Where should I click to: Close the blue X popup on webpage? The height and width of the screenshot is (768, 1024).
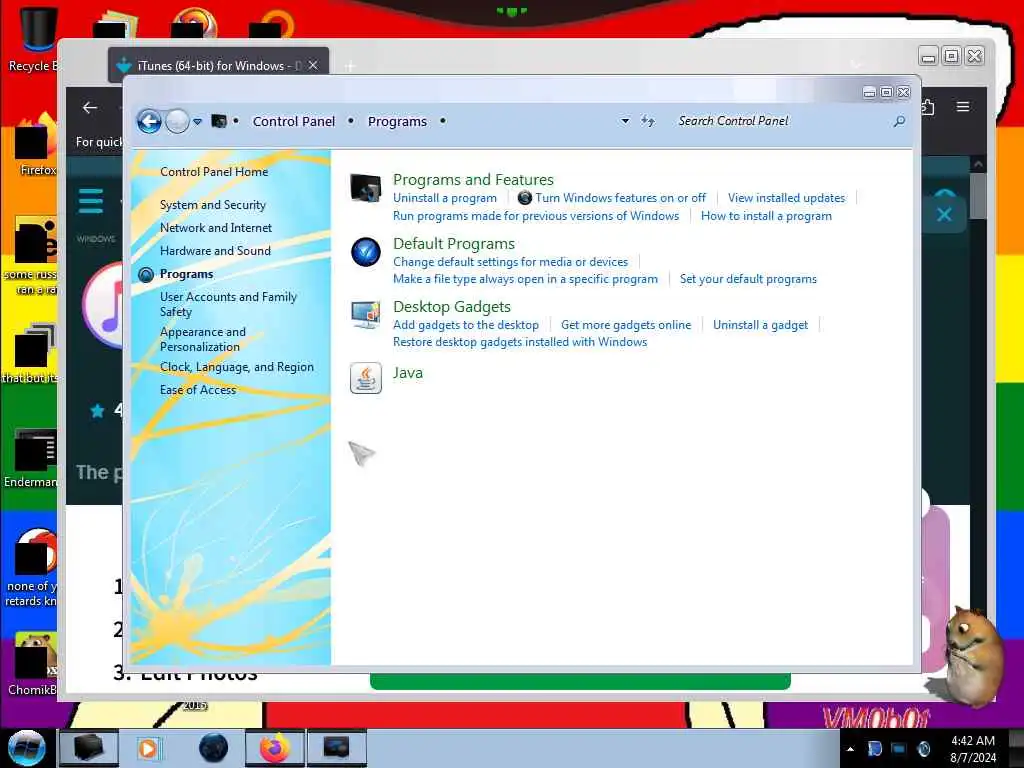tap(944, 214)
